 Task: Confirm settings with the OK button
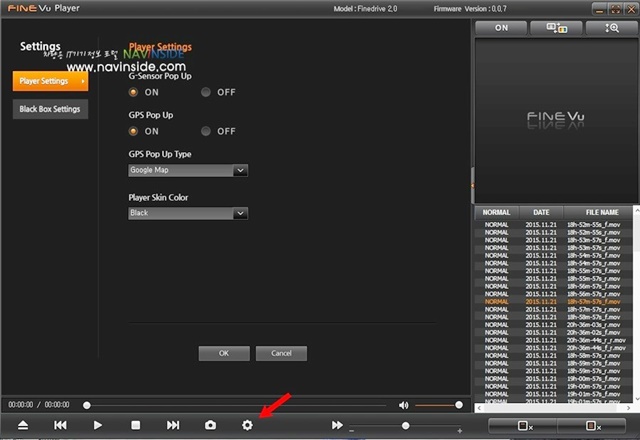(x=224, y=353)
